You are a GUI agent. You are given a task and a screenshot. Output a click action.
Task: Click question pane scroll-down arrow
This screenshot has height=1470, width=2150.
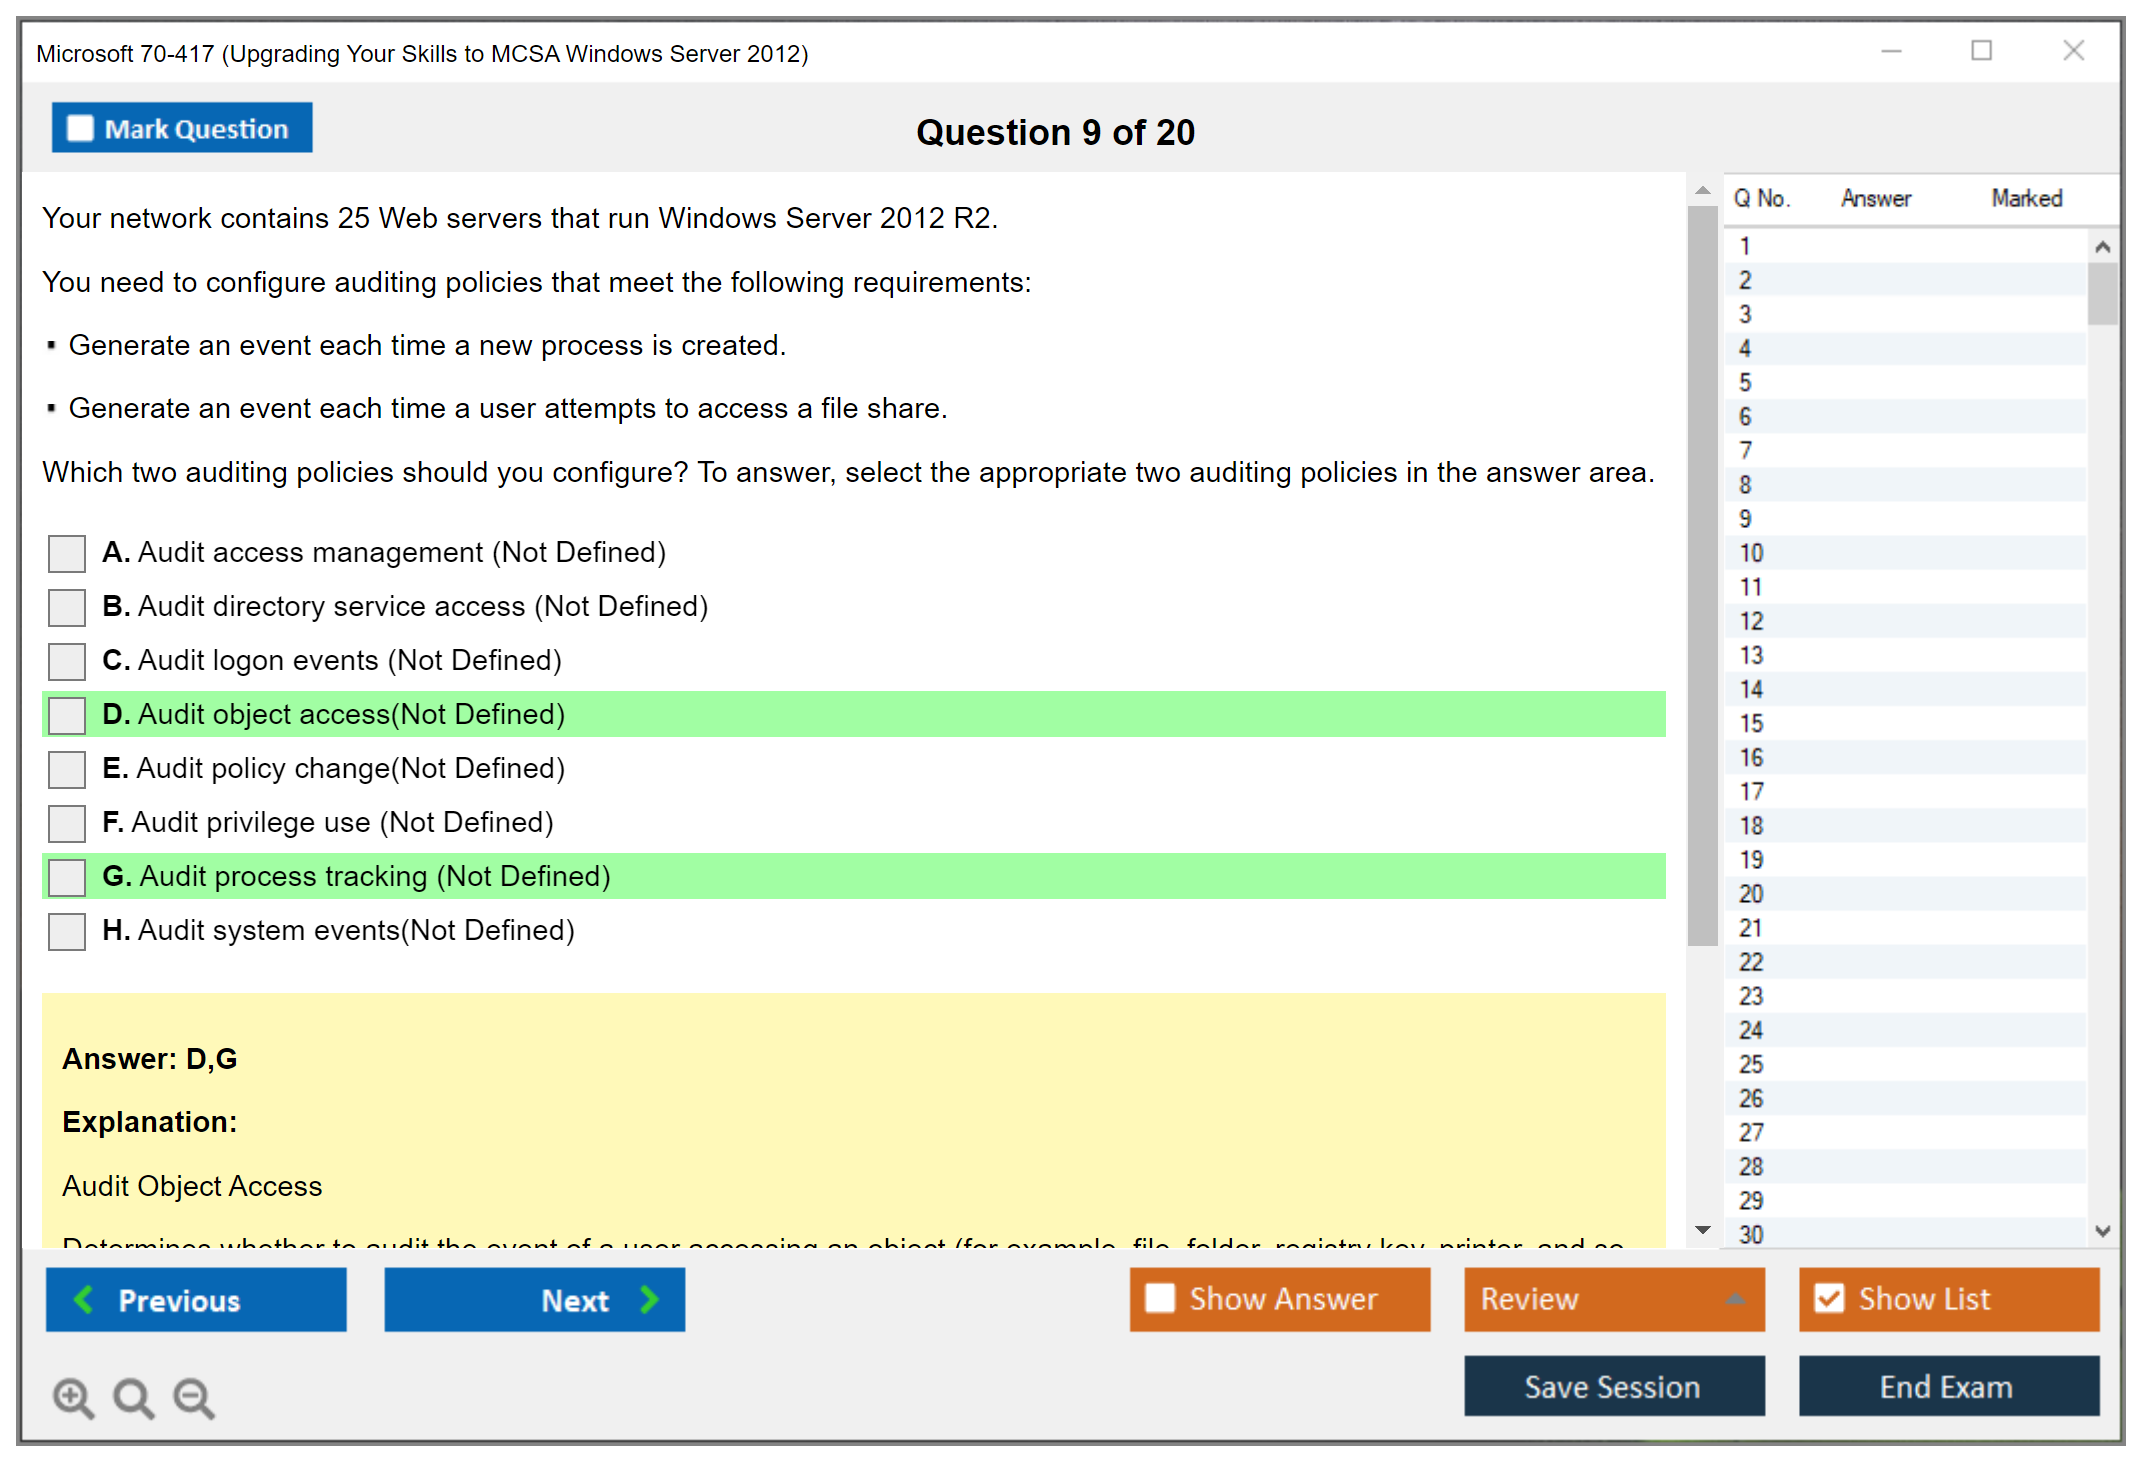click(x=1702, y=1230)
